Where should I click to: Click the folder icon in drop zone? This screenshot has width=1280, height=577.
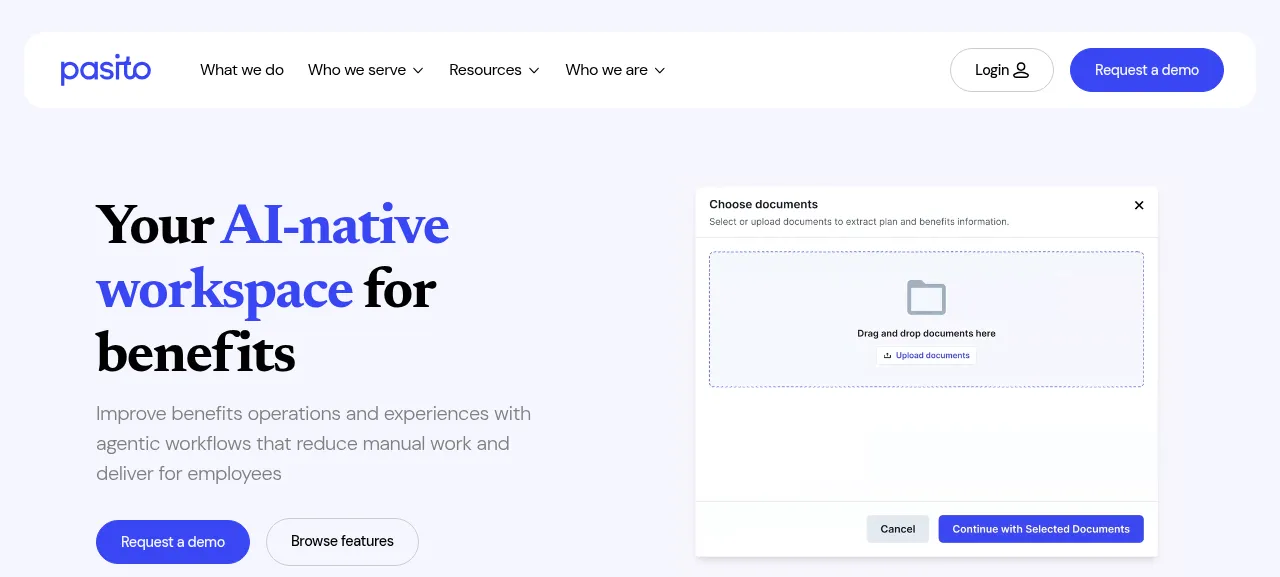pos(926,298)
